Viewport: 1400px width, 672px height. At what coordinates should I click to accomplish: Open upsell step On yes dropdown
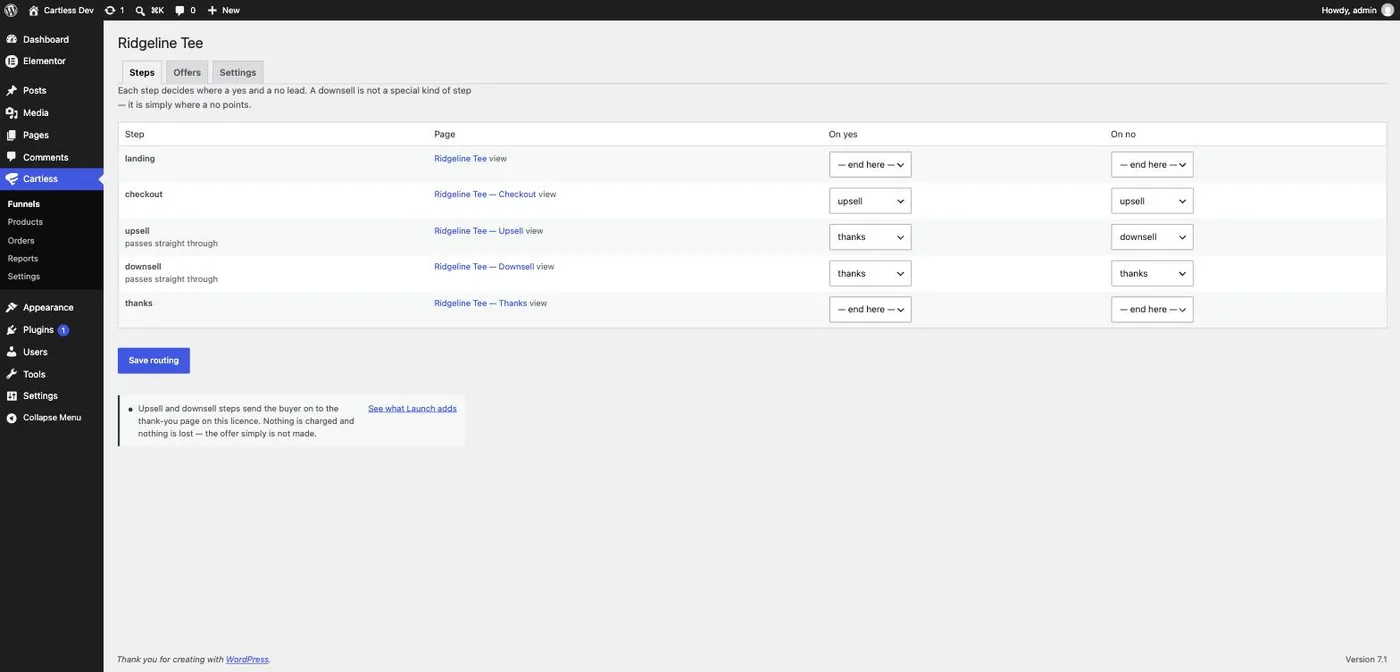(870, 237)
